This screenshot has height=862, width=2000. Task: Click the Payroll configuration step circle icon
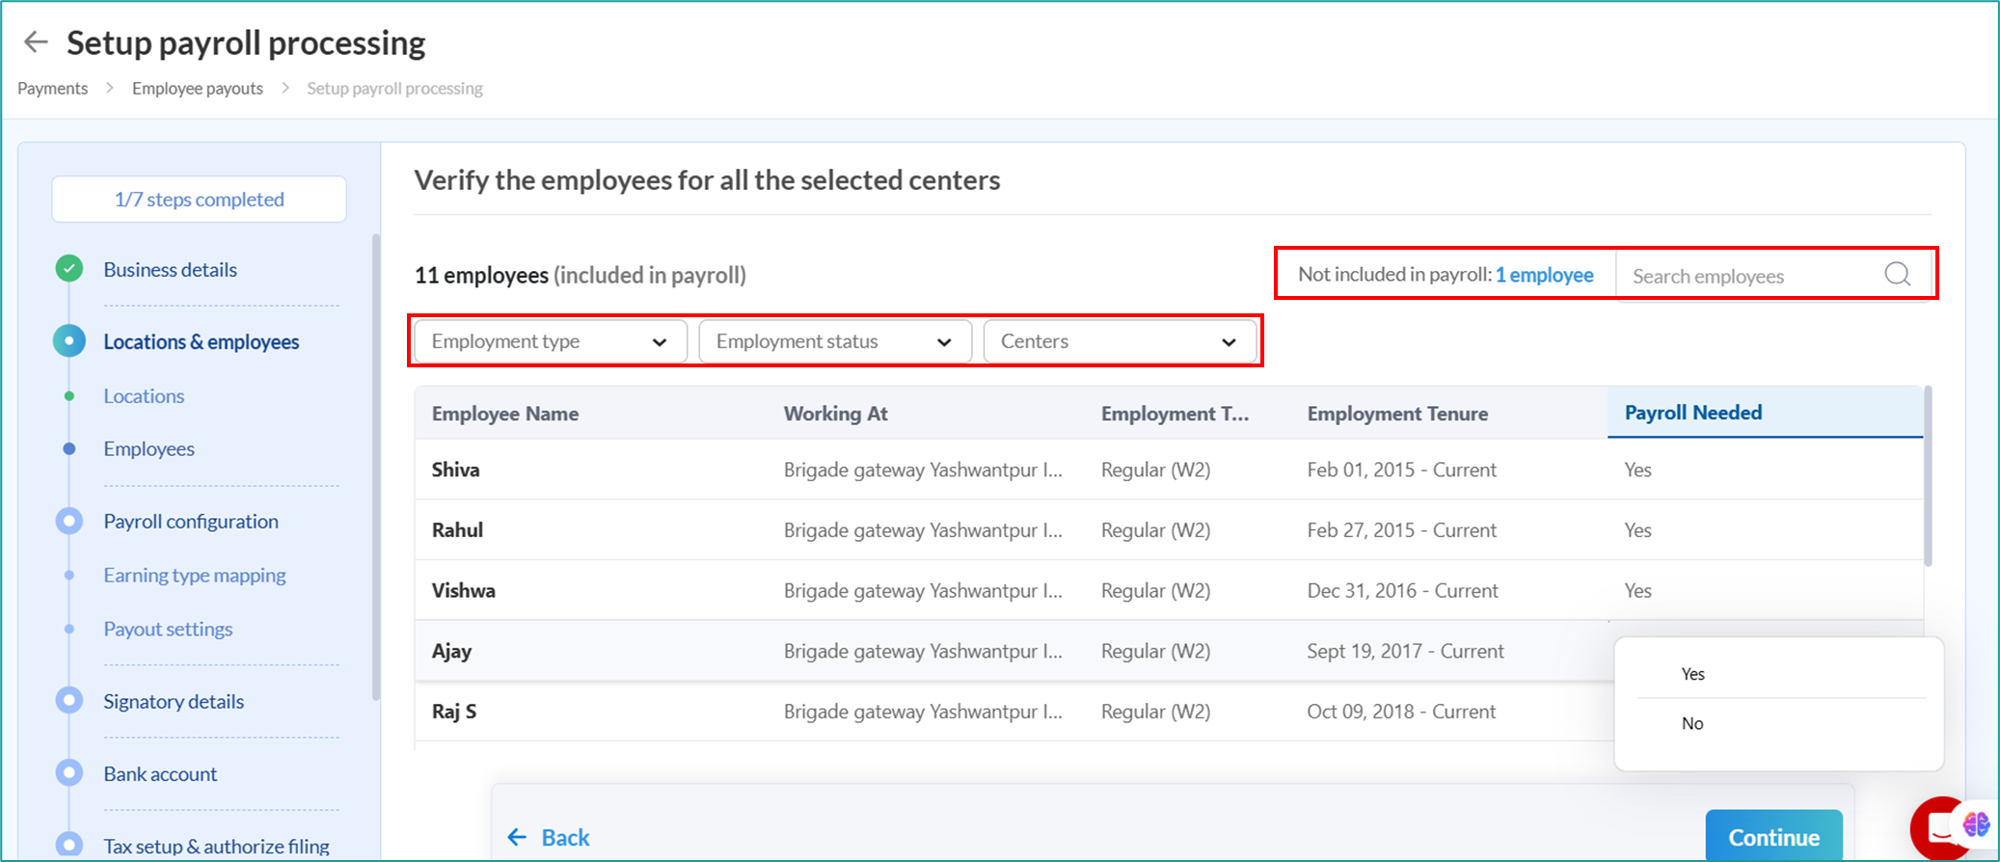[x=69, y=521]
